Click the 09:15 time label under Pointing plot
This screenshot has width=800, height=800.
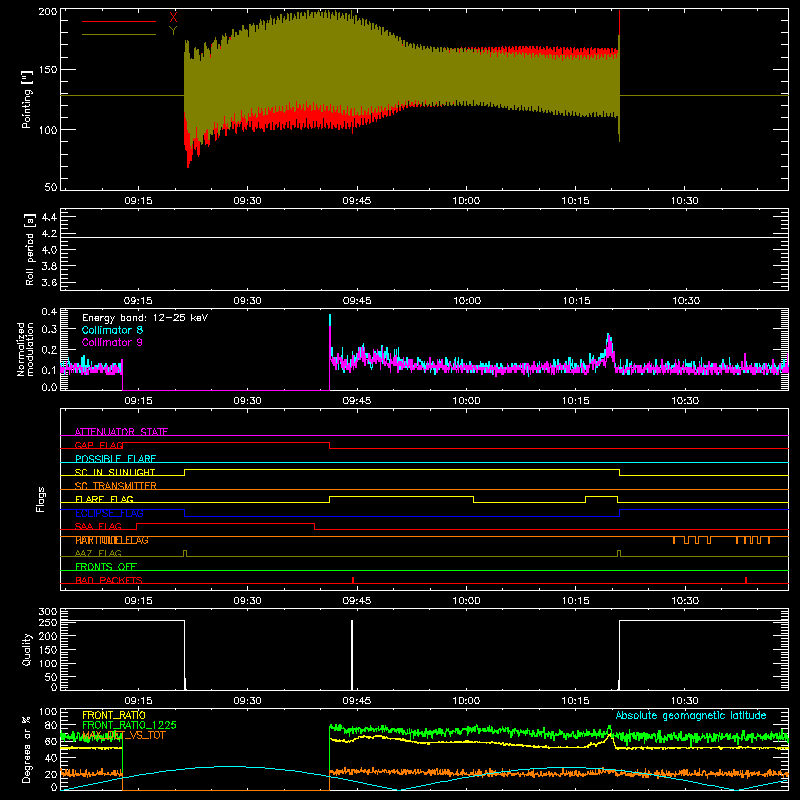click(138, 201)
